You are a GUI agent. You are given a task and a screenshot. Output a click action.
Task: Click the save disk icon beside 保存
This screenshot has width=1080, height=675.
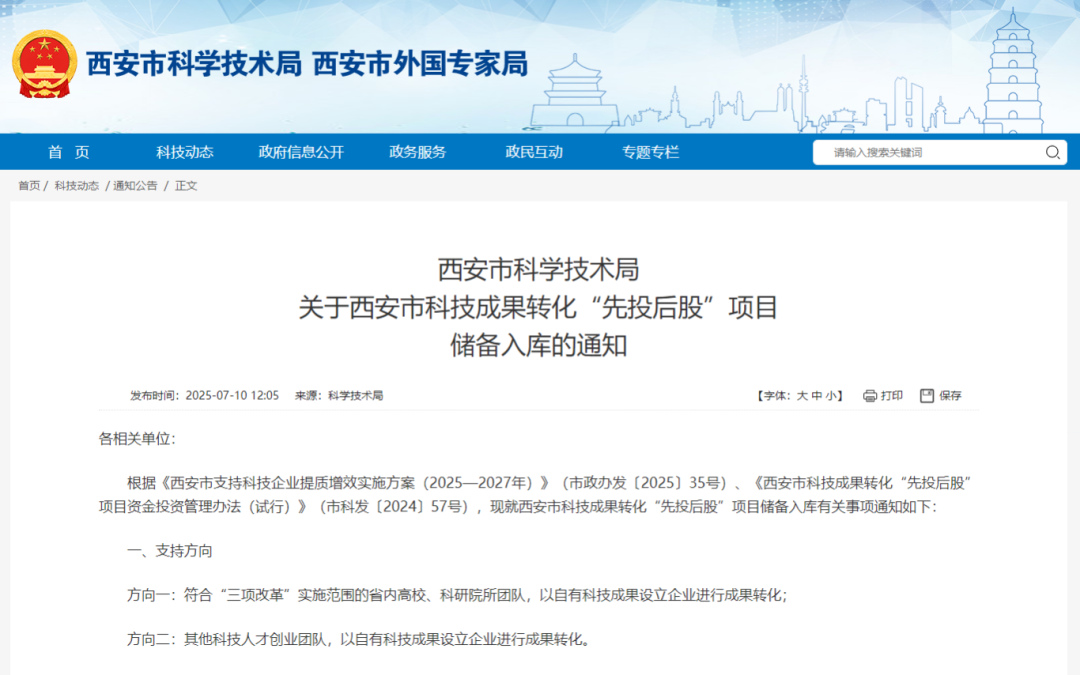tap(927, 395)
